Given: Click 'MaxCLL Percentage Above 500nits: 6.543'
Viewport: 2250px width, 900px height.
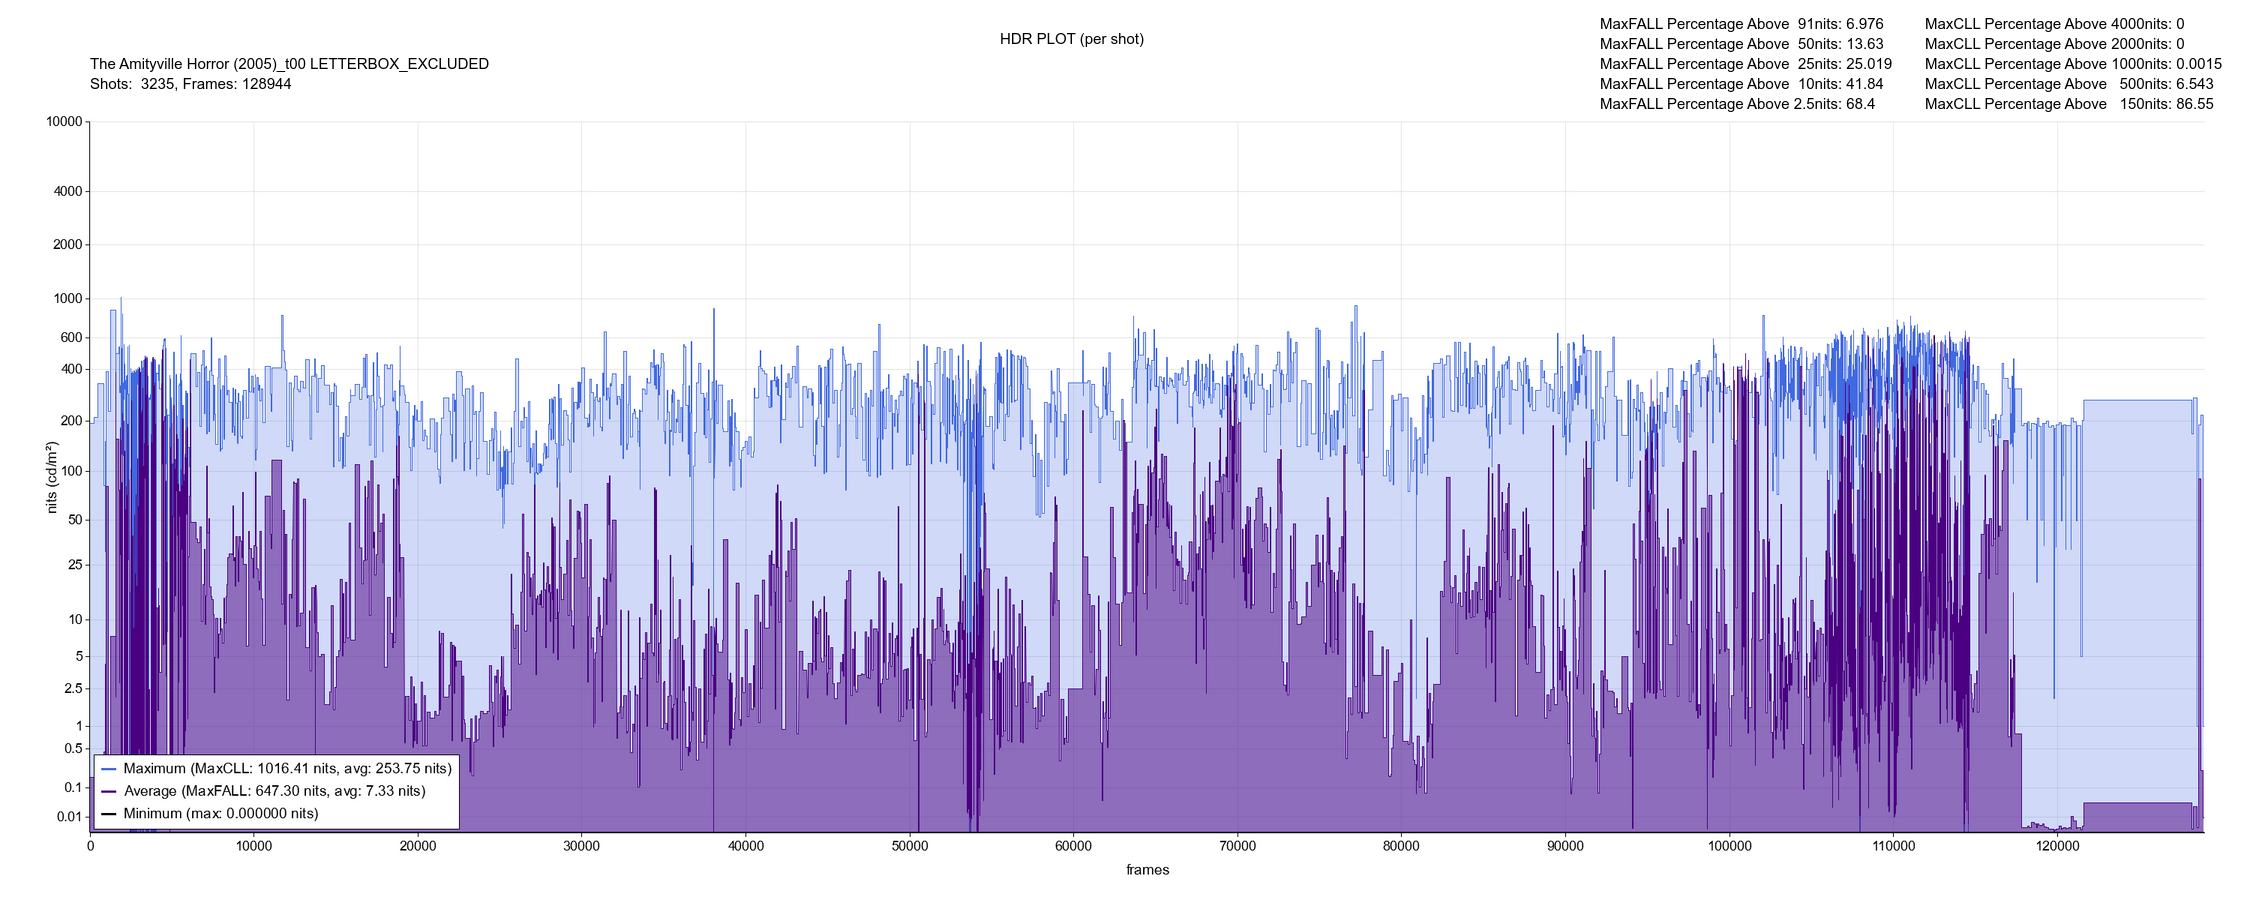Looking at the screenshot, I should point(2069,84).
